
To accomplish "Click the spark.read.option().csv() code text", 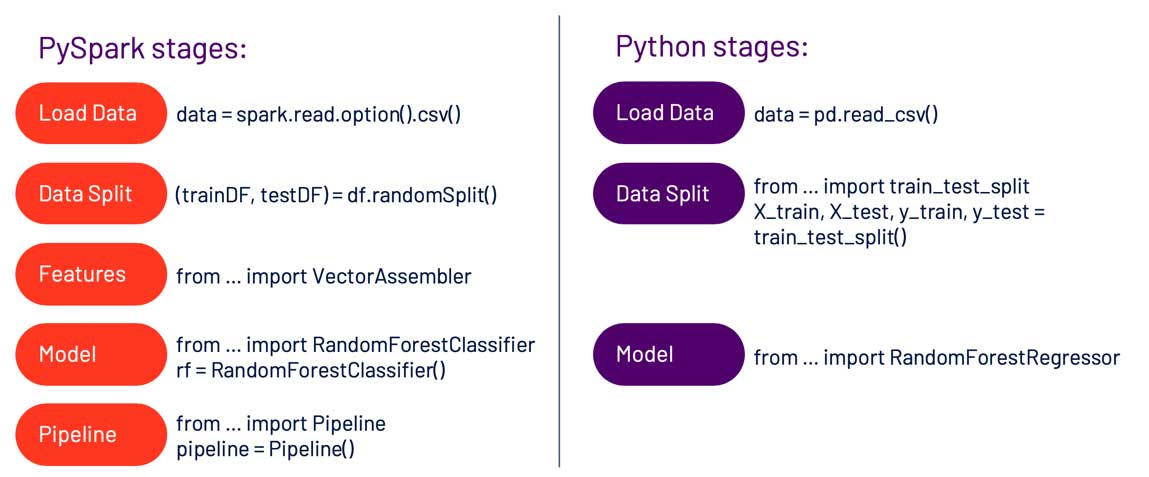I will pyautogui.click(x=319, y=114).
